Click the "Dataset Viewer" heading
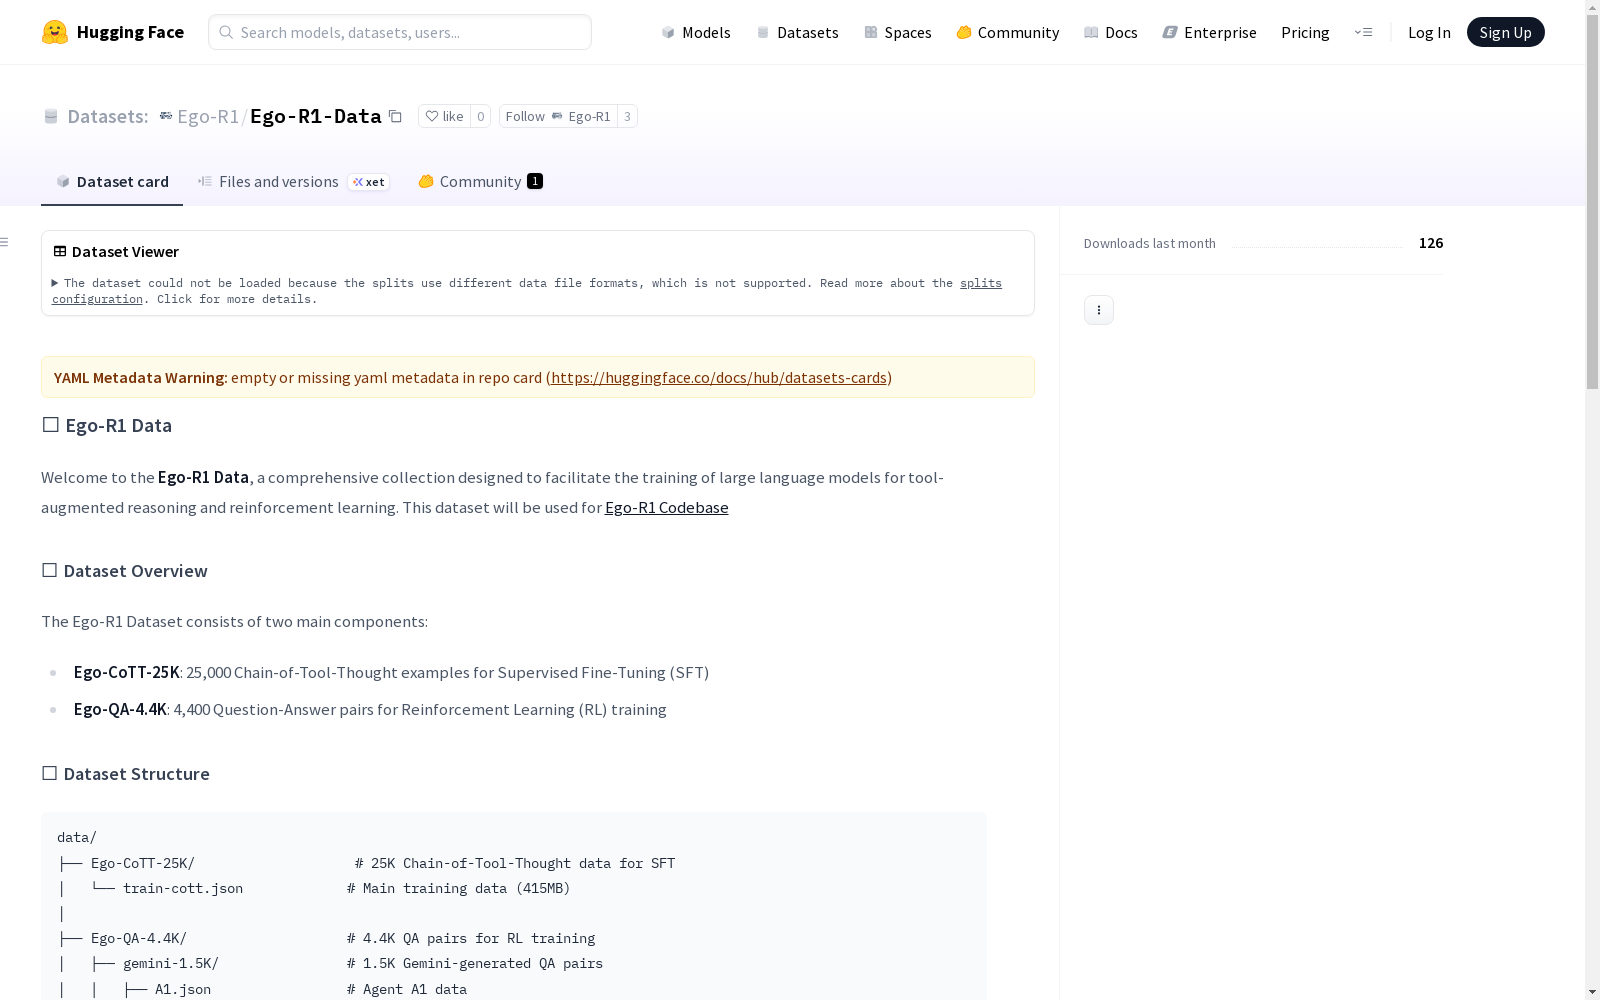This screenshot has width=1600, height=1000. coord(125,252)
